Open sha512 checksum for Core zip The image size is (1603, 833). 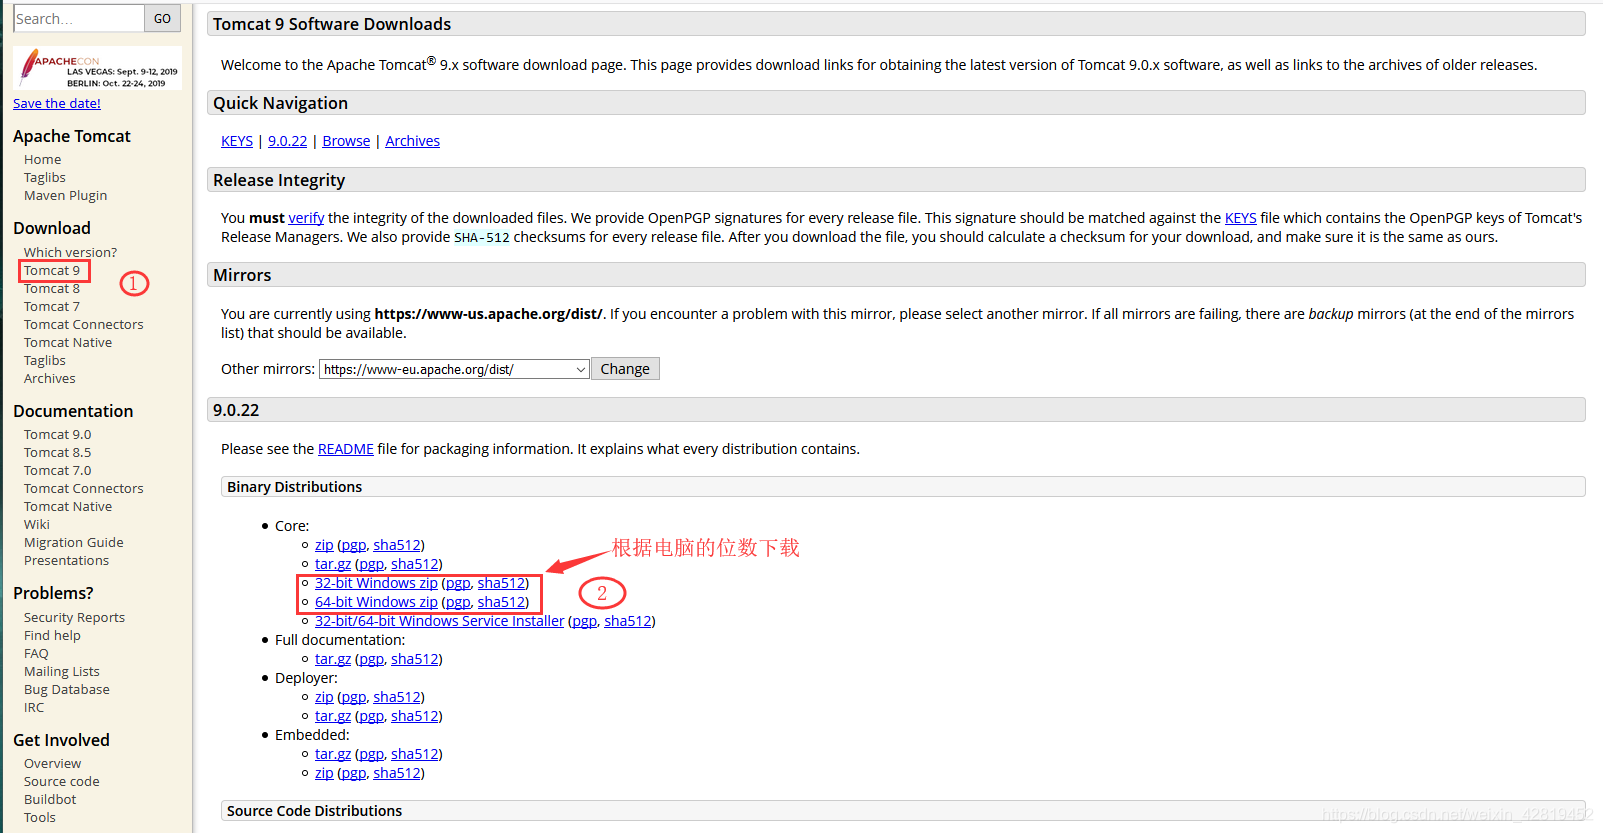(397, 545)
